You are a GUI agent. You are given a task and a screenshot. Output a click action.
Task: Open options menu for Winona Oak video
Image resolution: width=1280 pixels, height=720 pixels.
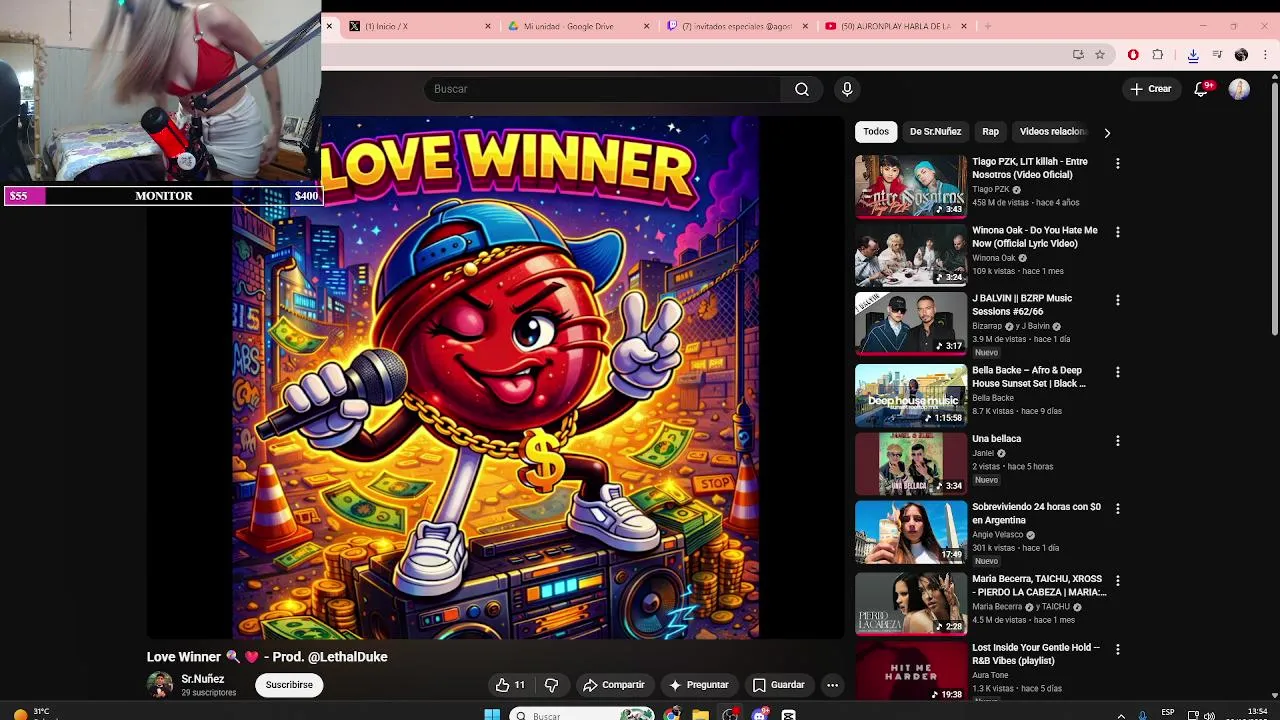click(1118, 232)
